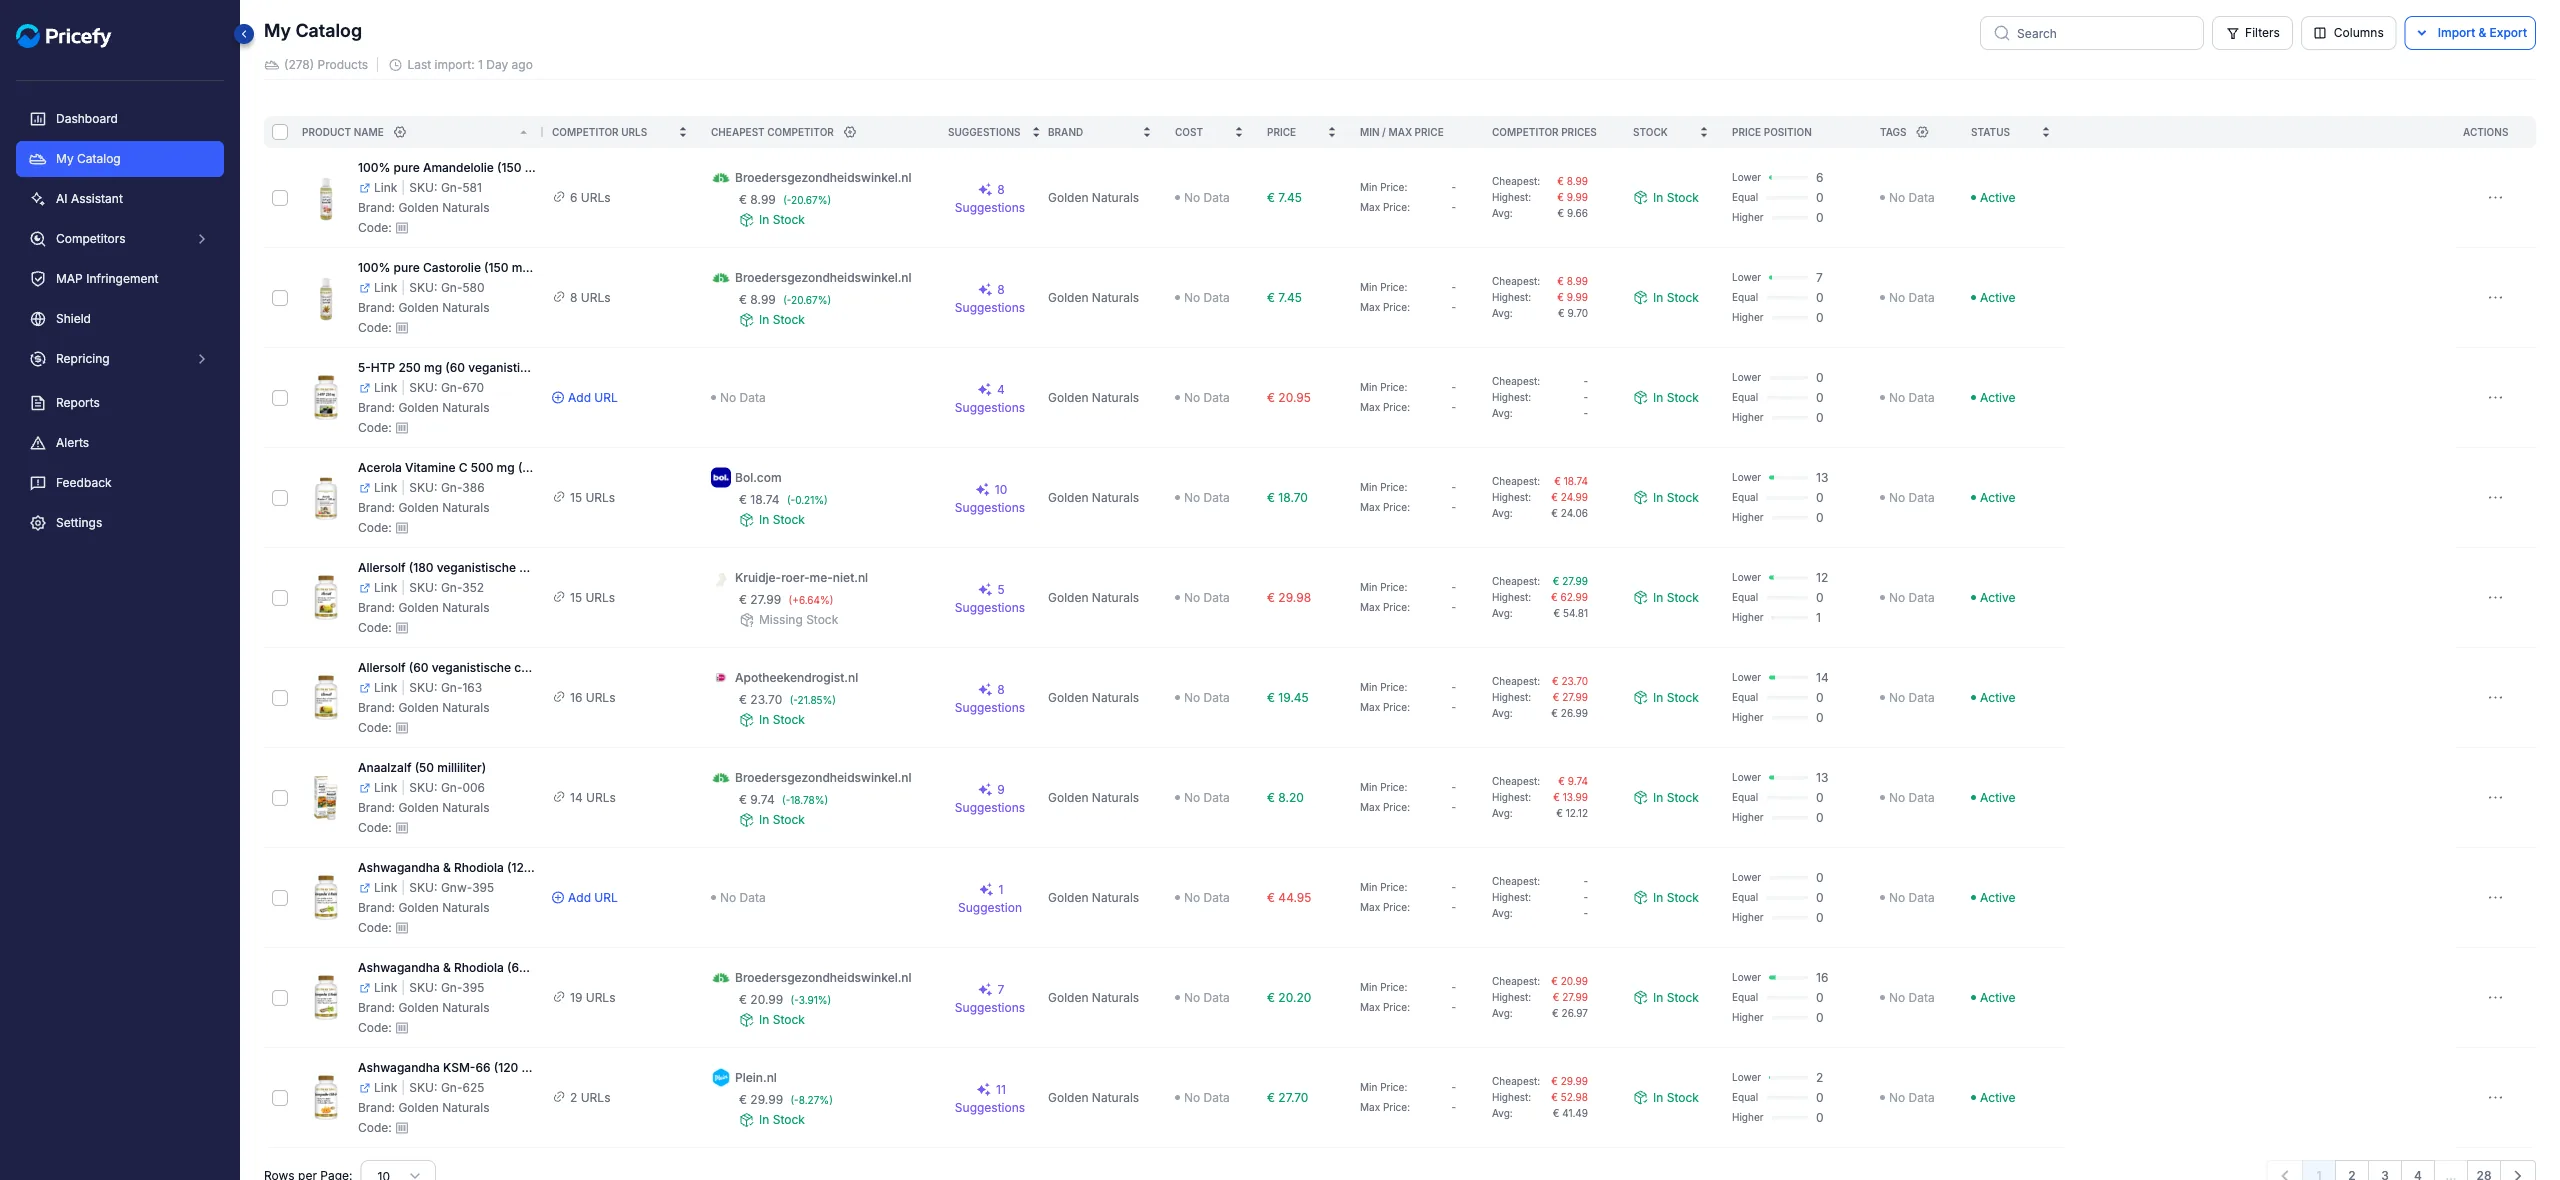Sort by Suggestions column

(1036, 132)
